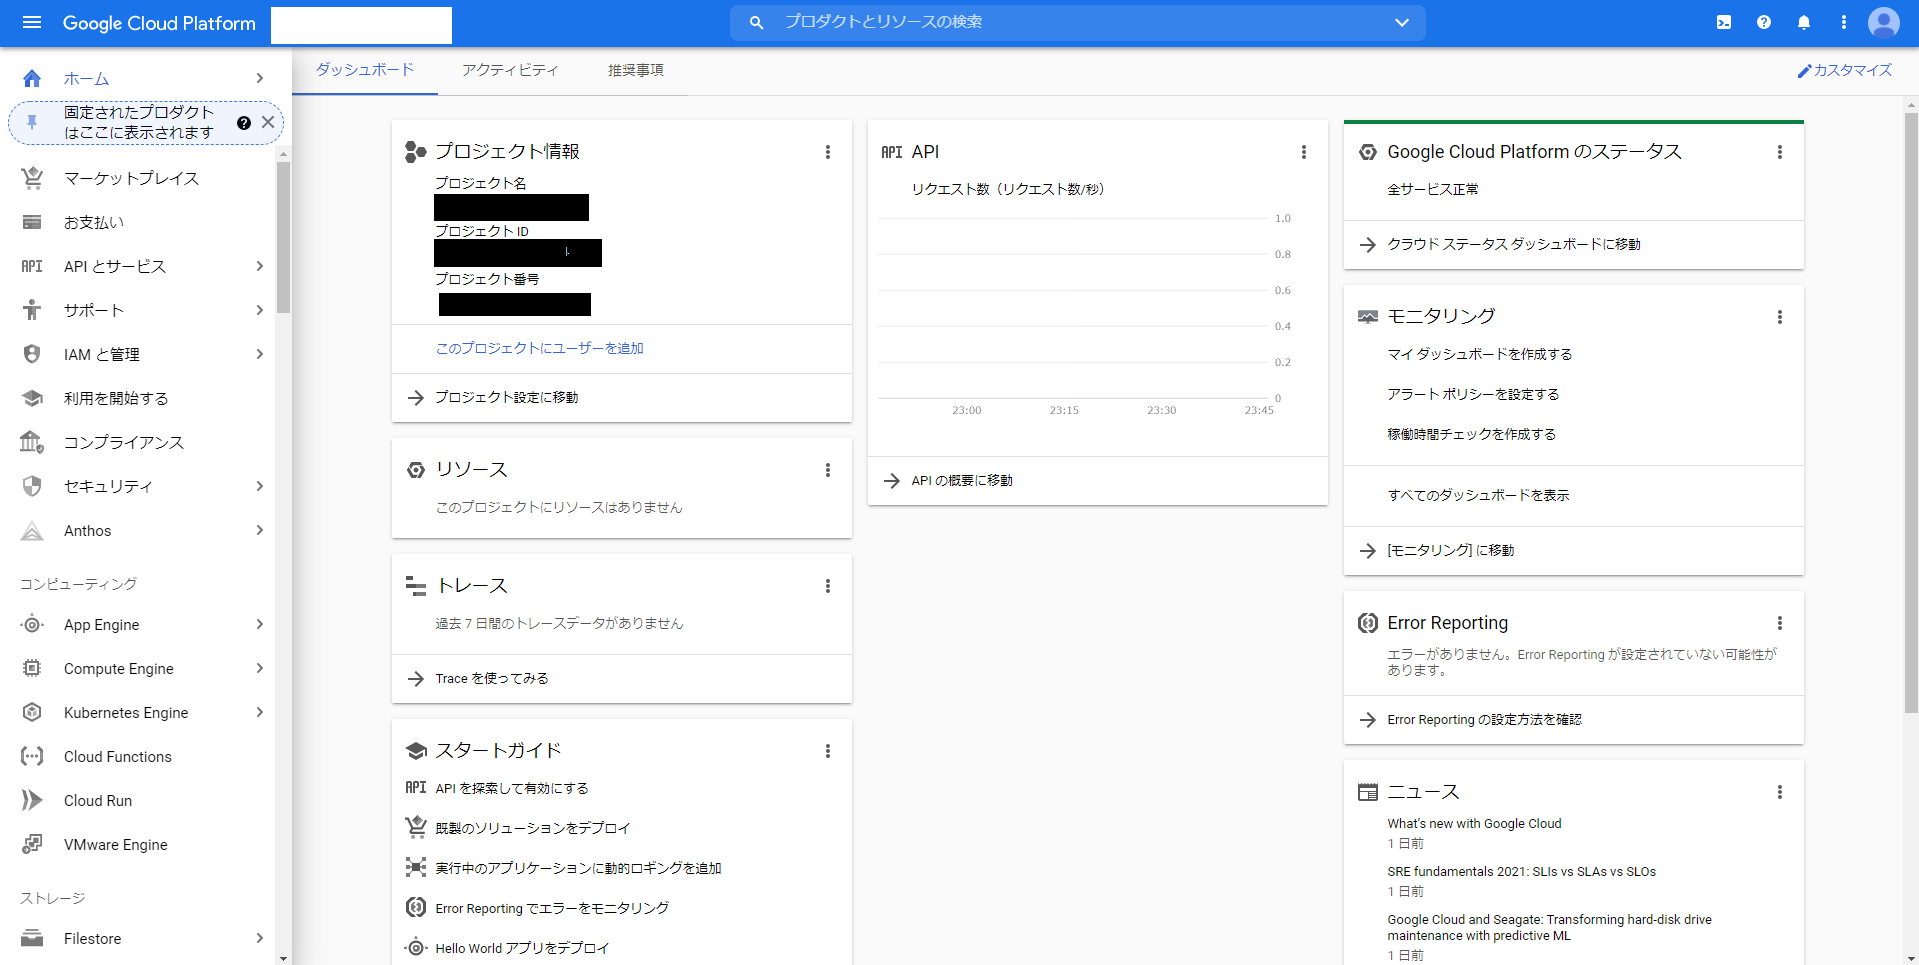Click the お支払い billing card icon
Image resolution: width=1919 pixels, height=965 pixels.
[32, 222]
